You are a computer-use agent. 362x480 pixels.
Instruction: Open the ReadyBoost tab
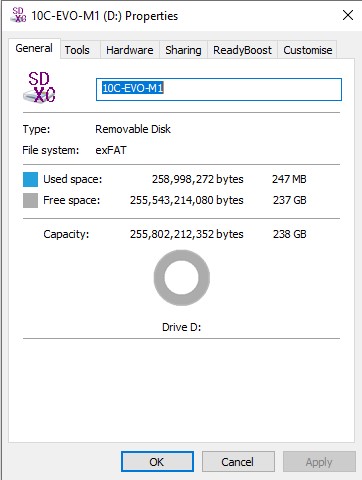pyautogui.click(x=242, y=50)
